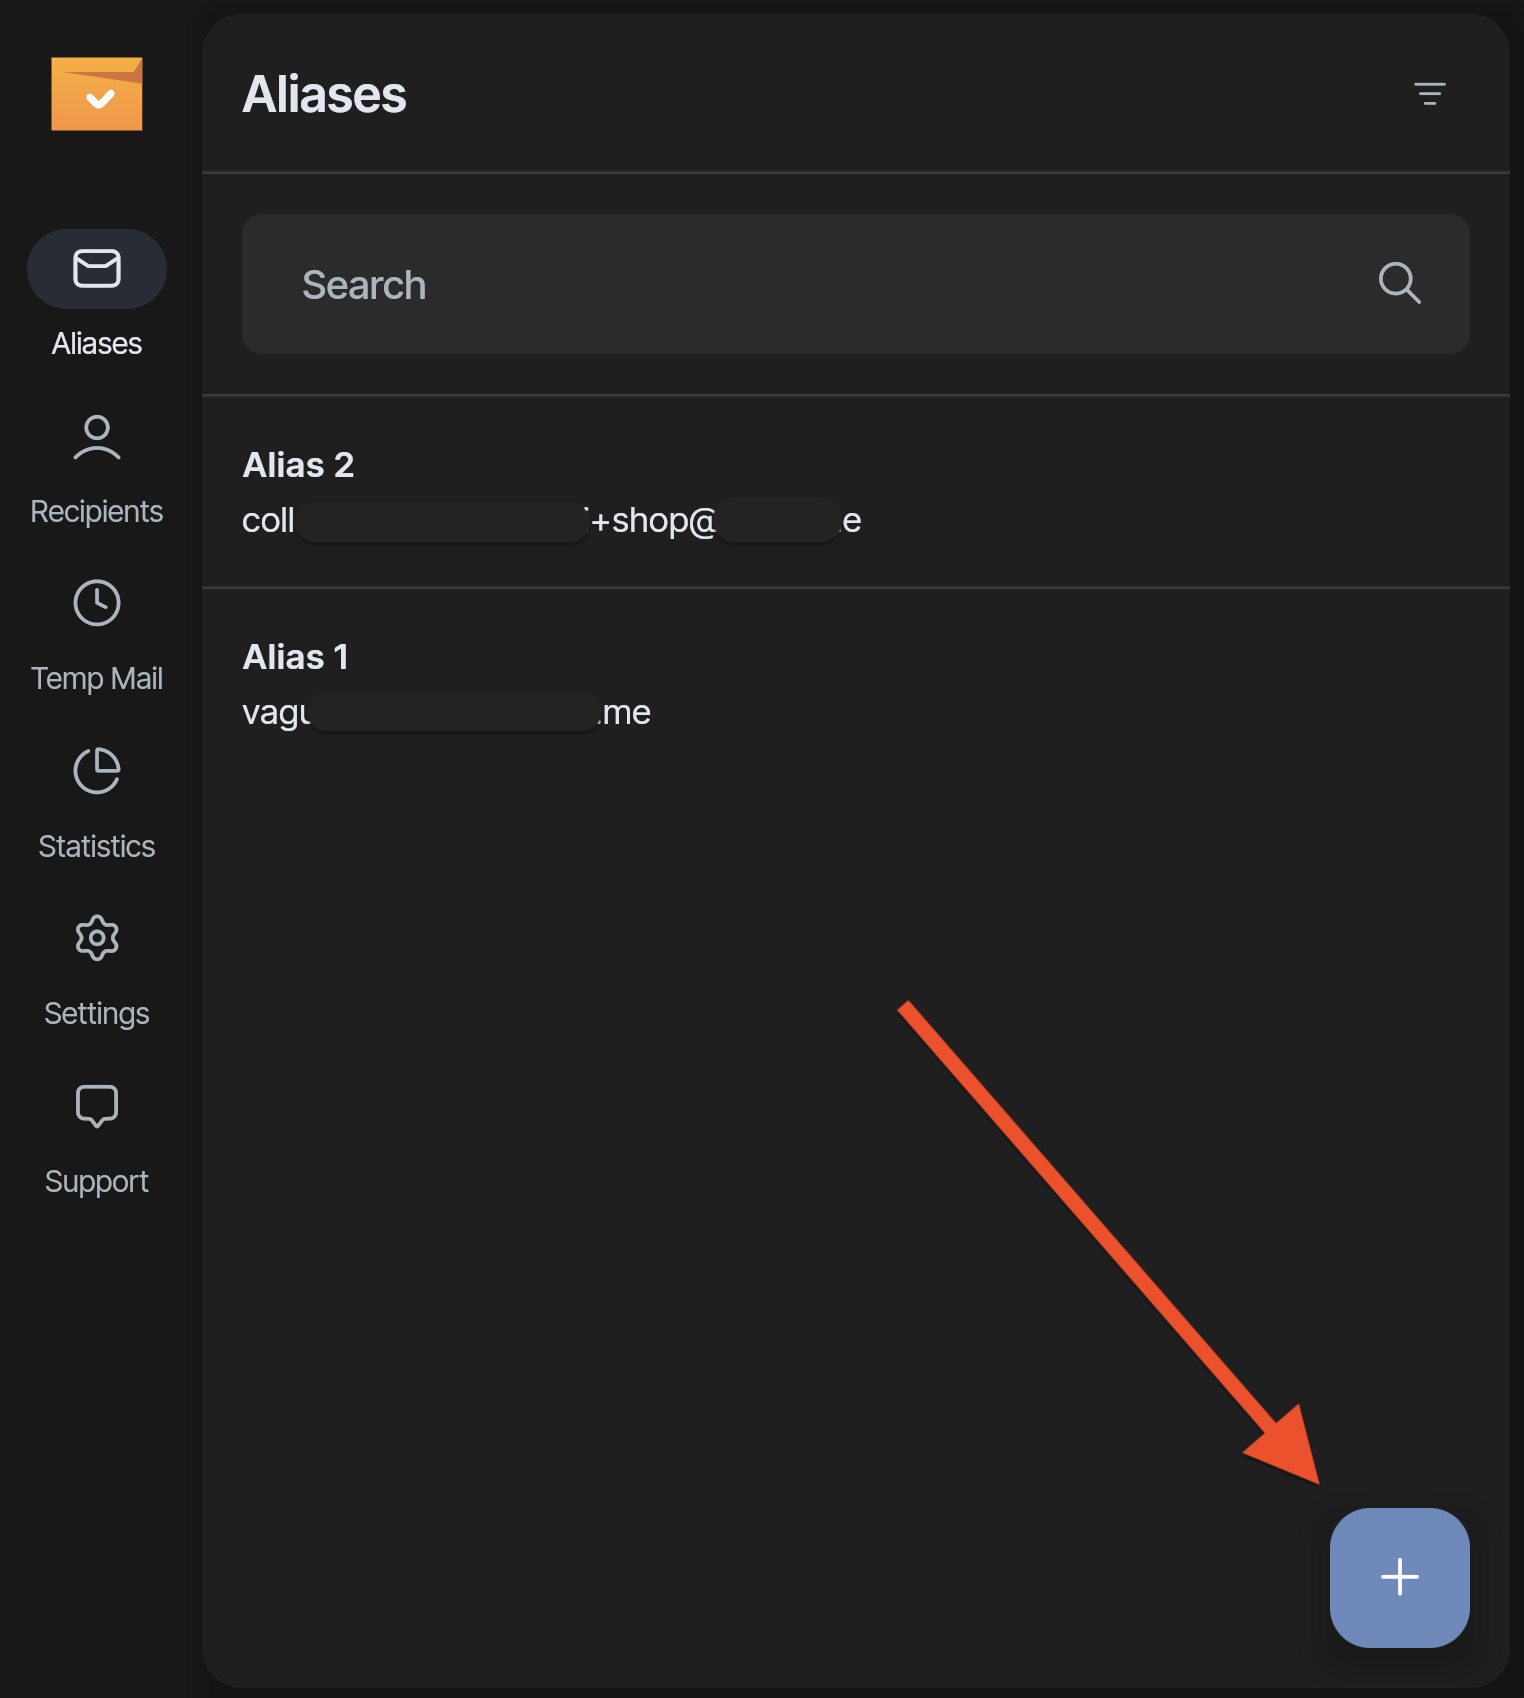Image resolution: width=1524 pixels, height=1698 pixels.
Task: Open Settings from the sidebar
Action: coord(97,972)
